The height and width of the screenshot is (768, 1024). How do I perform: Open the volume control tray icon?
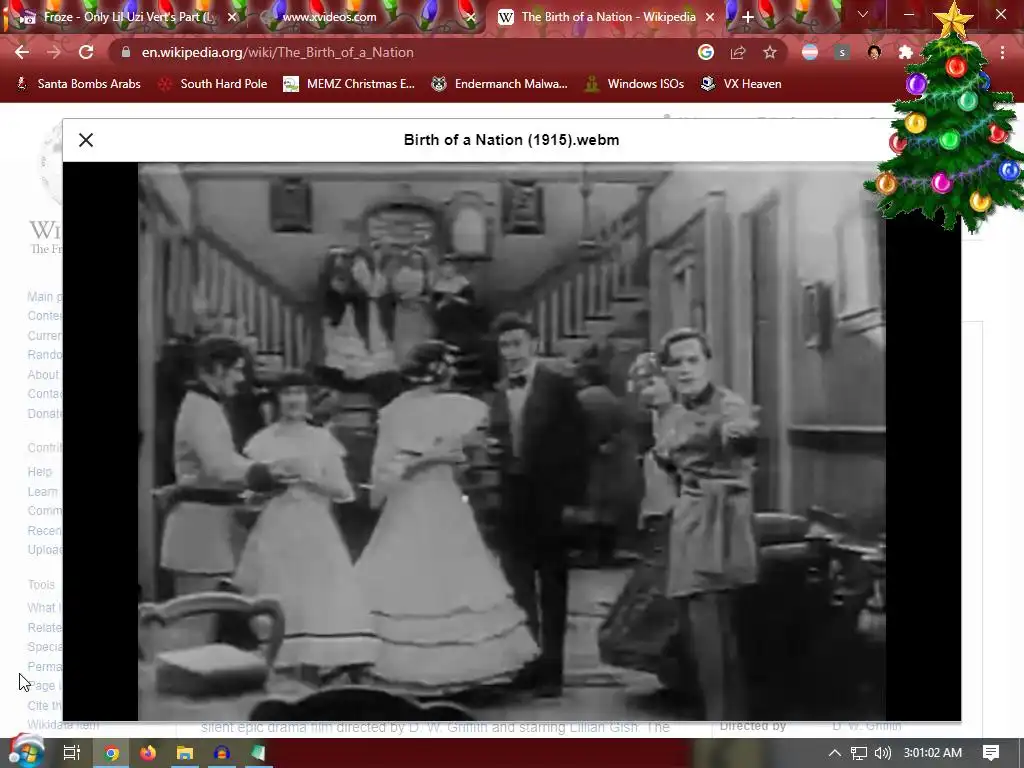(x=882, y=753)
